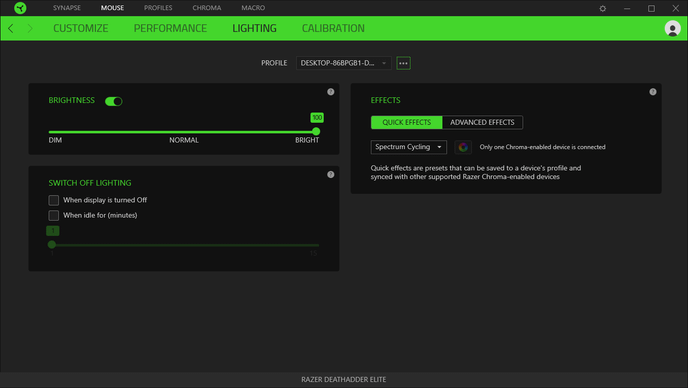Screen dimensions: 688x388
Task: Check When idle for (minutes)
Action: tap(54, 216)
